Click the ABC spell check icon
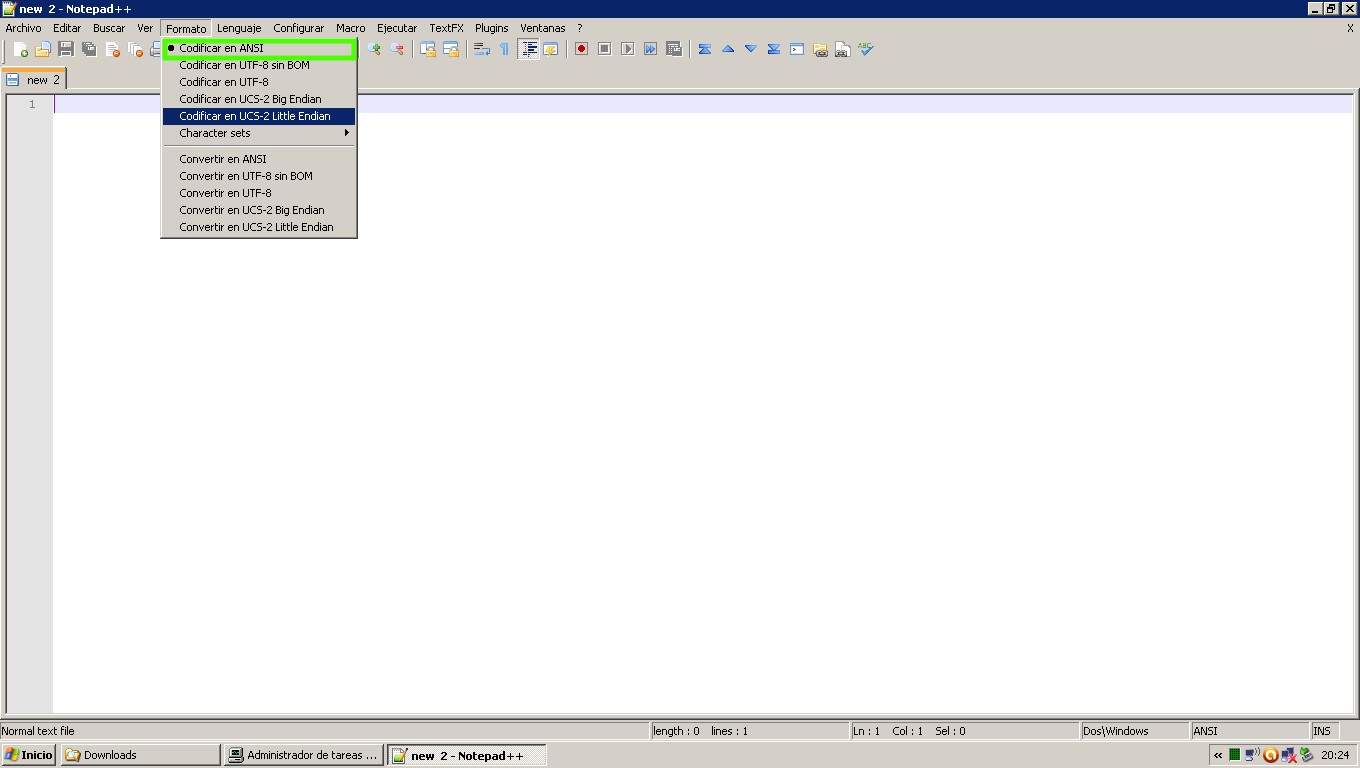1360x768 pixels. coord(866,49)
